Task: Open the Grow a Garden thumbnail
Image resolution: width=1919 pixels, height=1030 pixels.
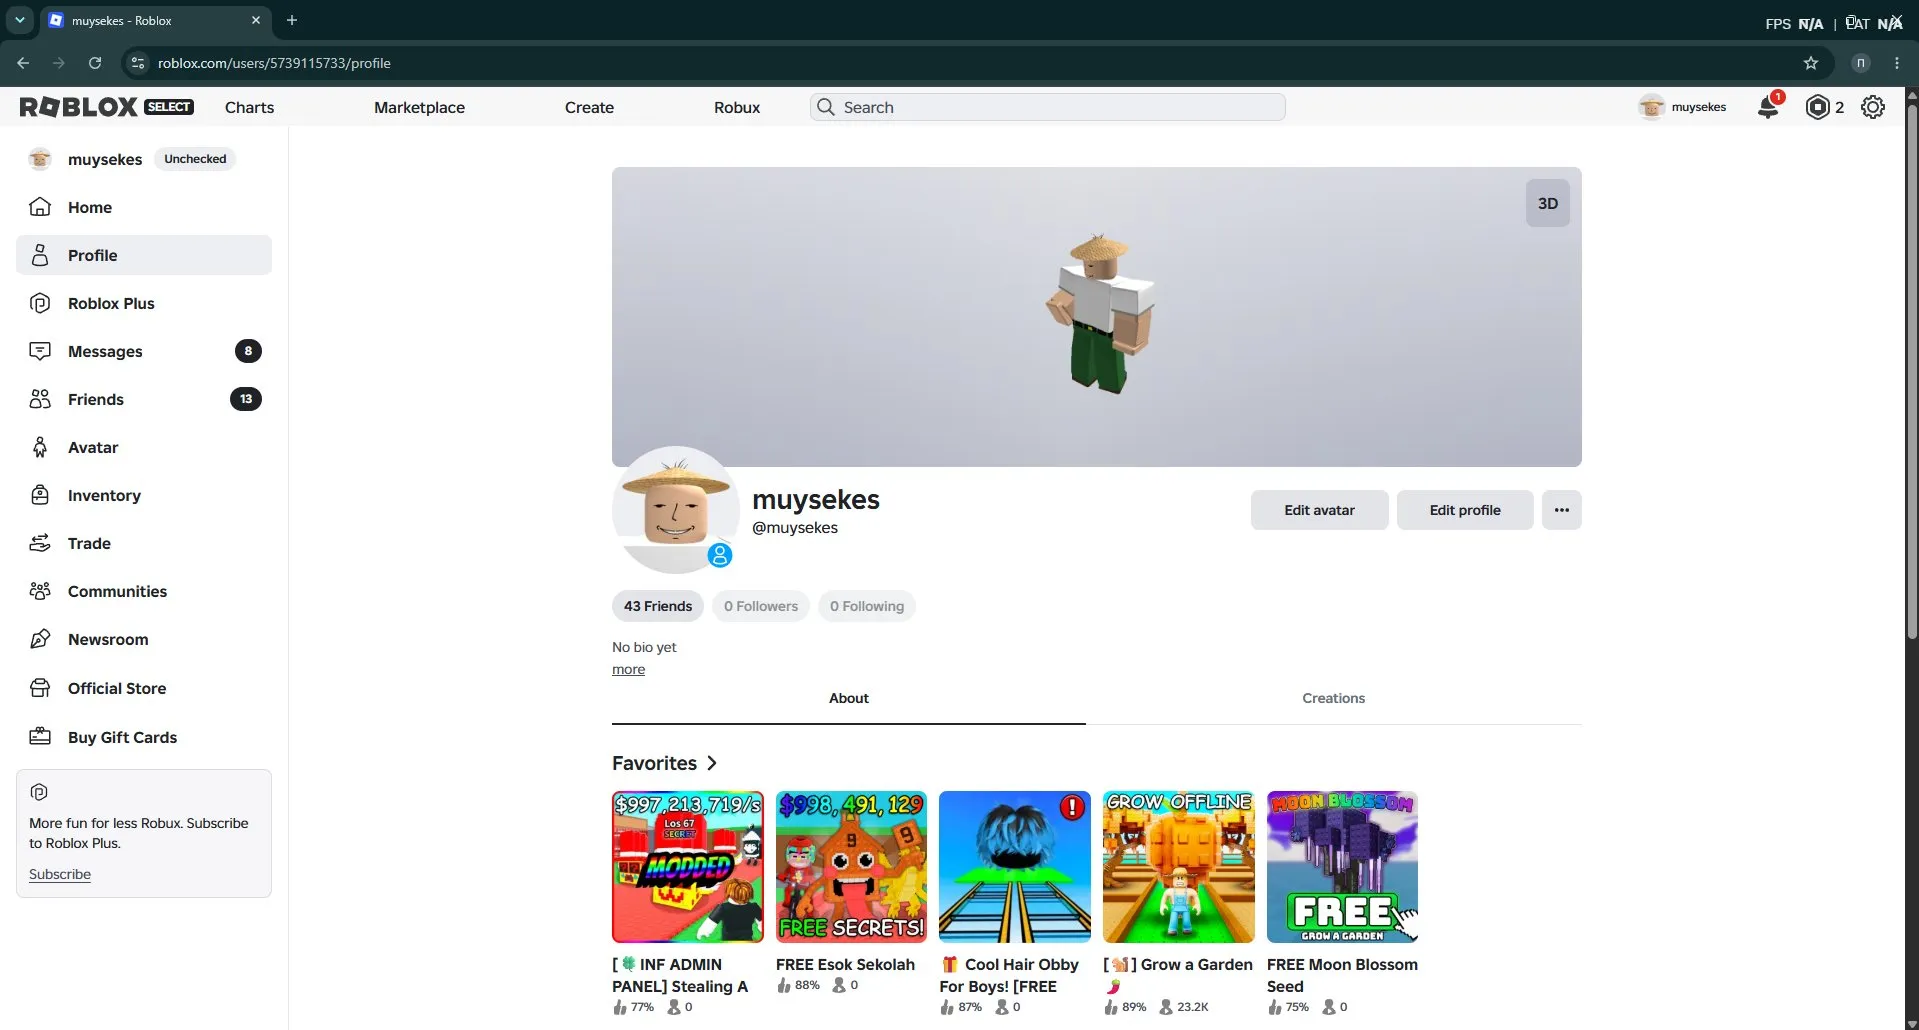Action: coord(1179,867)
